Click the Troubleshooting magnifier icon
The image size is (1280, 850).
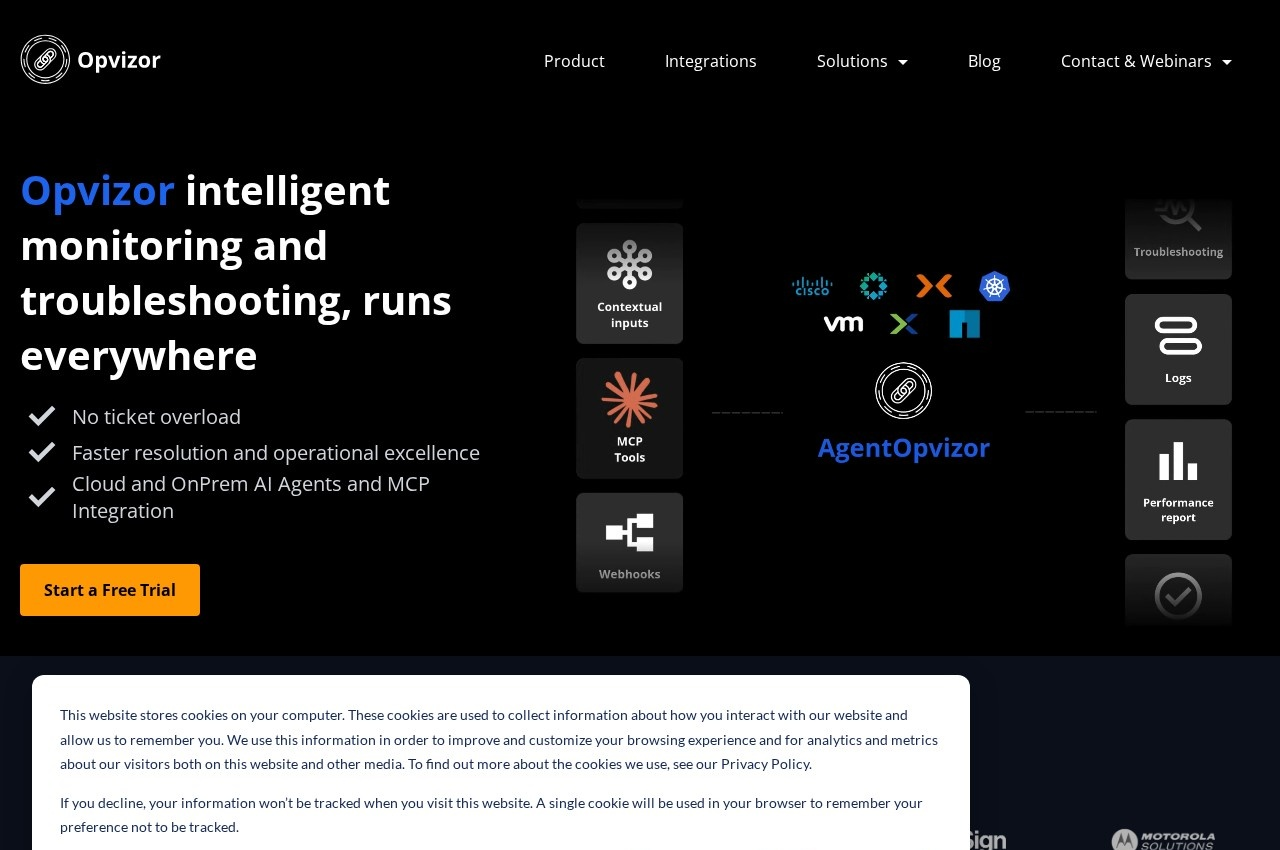[1178, 213]
